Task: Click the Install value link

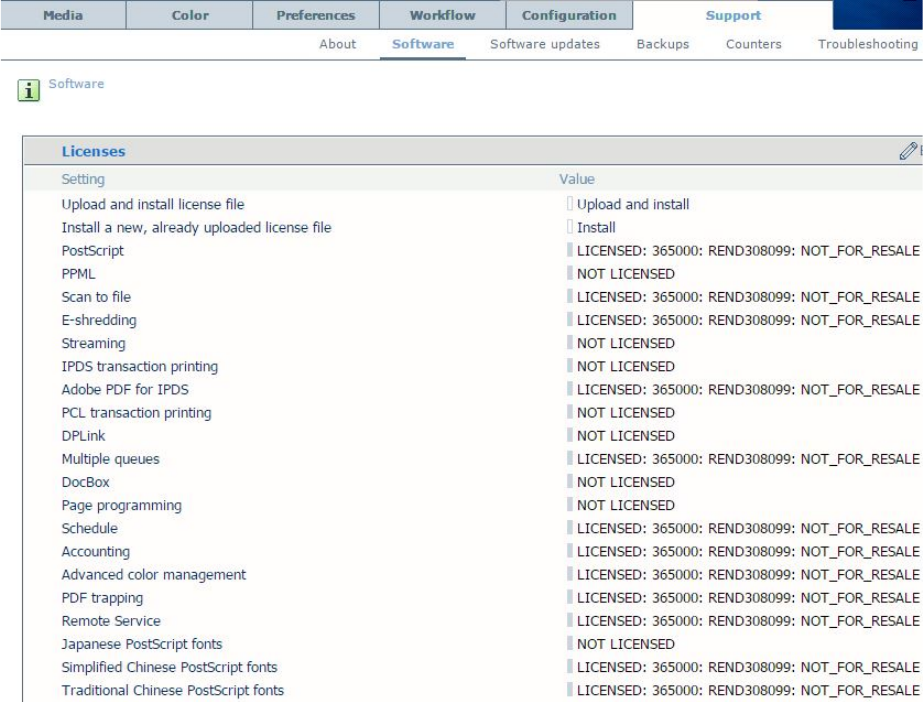Action: tap(596, 227)
